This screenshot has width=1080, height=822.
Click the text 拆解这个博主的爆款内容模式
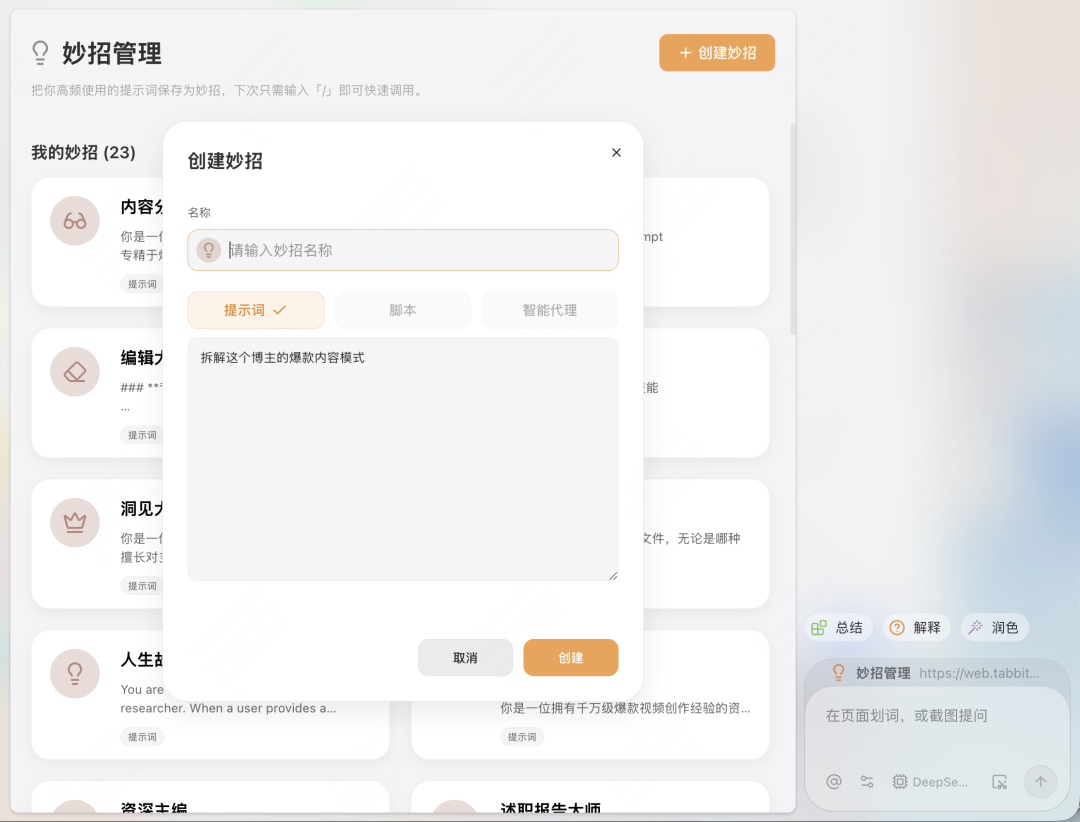click(282, 358)
